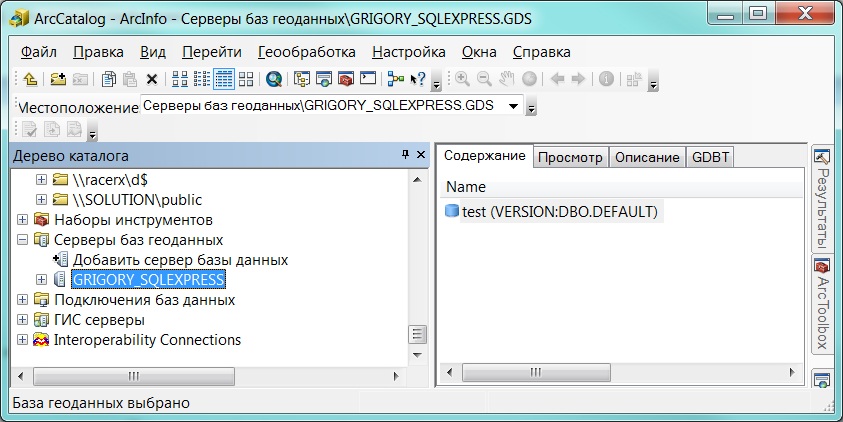843x422 pixels.
Task: Click Disconnect From Folder icon
Action: pyautogui.click(x=80, y=80)
